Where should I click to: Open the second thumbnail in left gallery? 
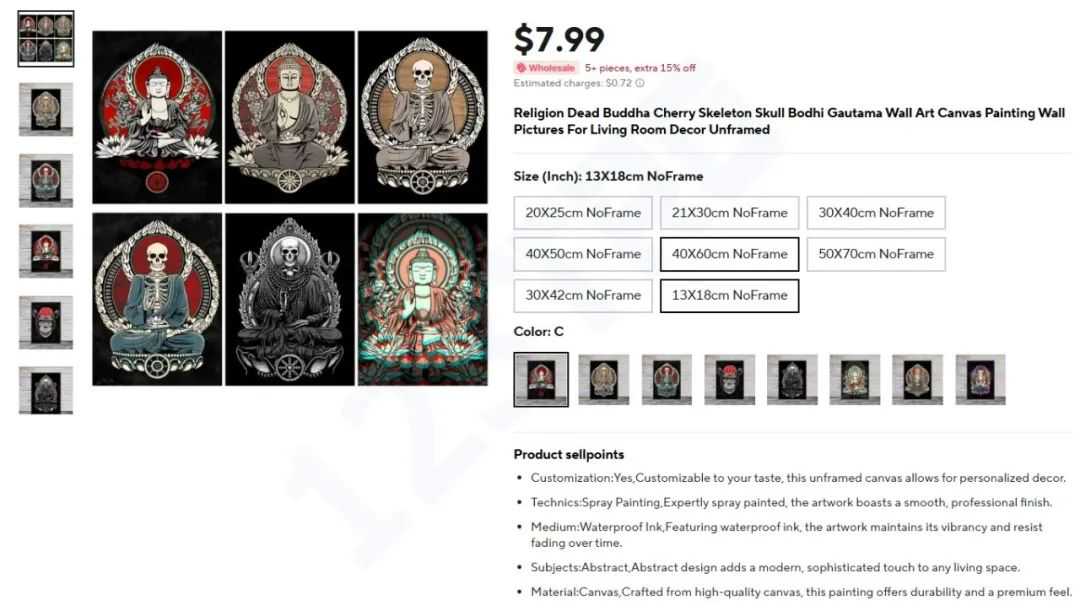pyautogui.click(x=45, y=110)
